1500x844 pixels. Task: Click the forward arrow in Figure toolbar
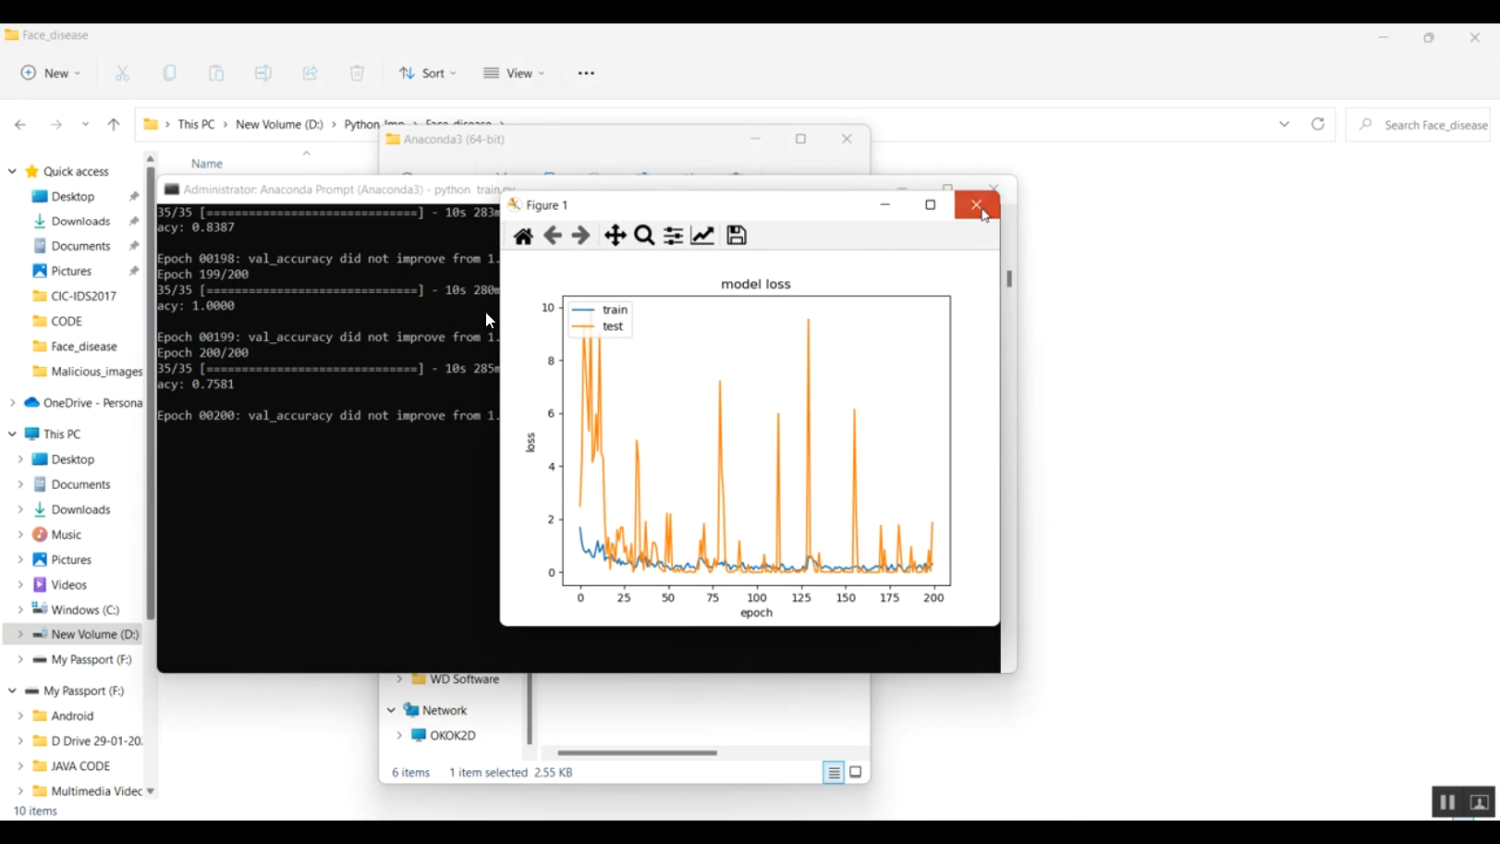[581, 236]
